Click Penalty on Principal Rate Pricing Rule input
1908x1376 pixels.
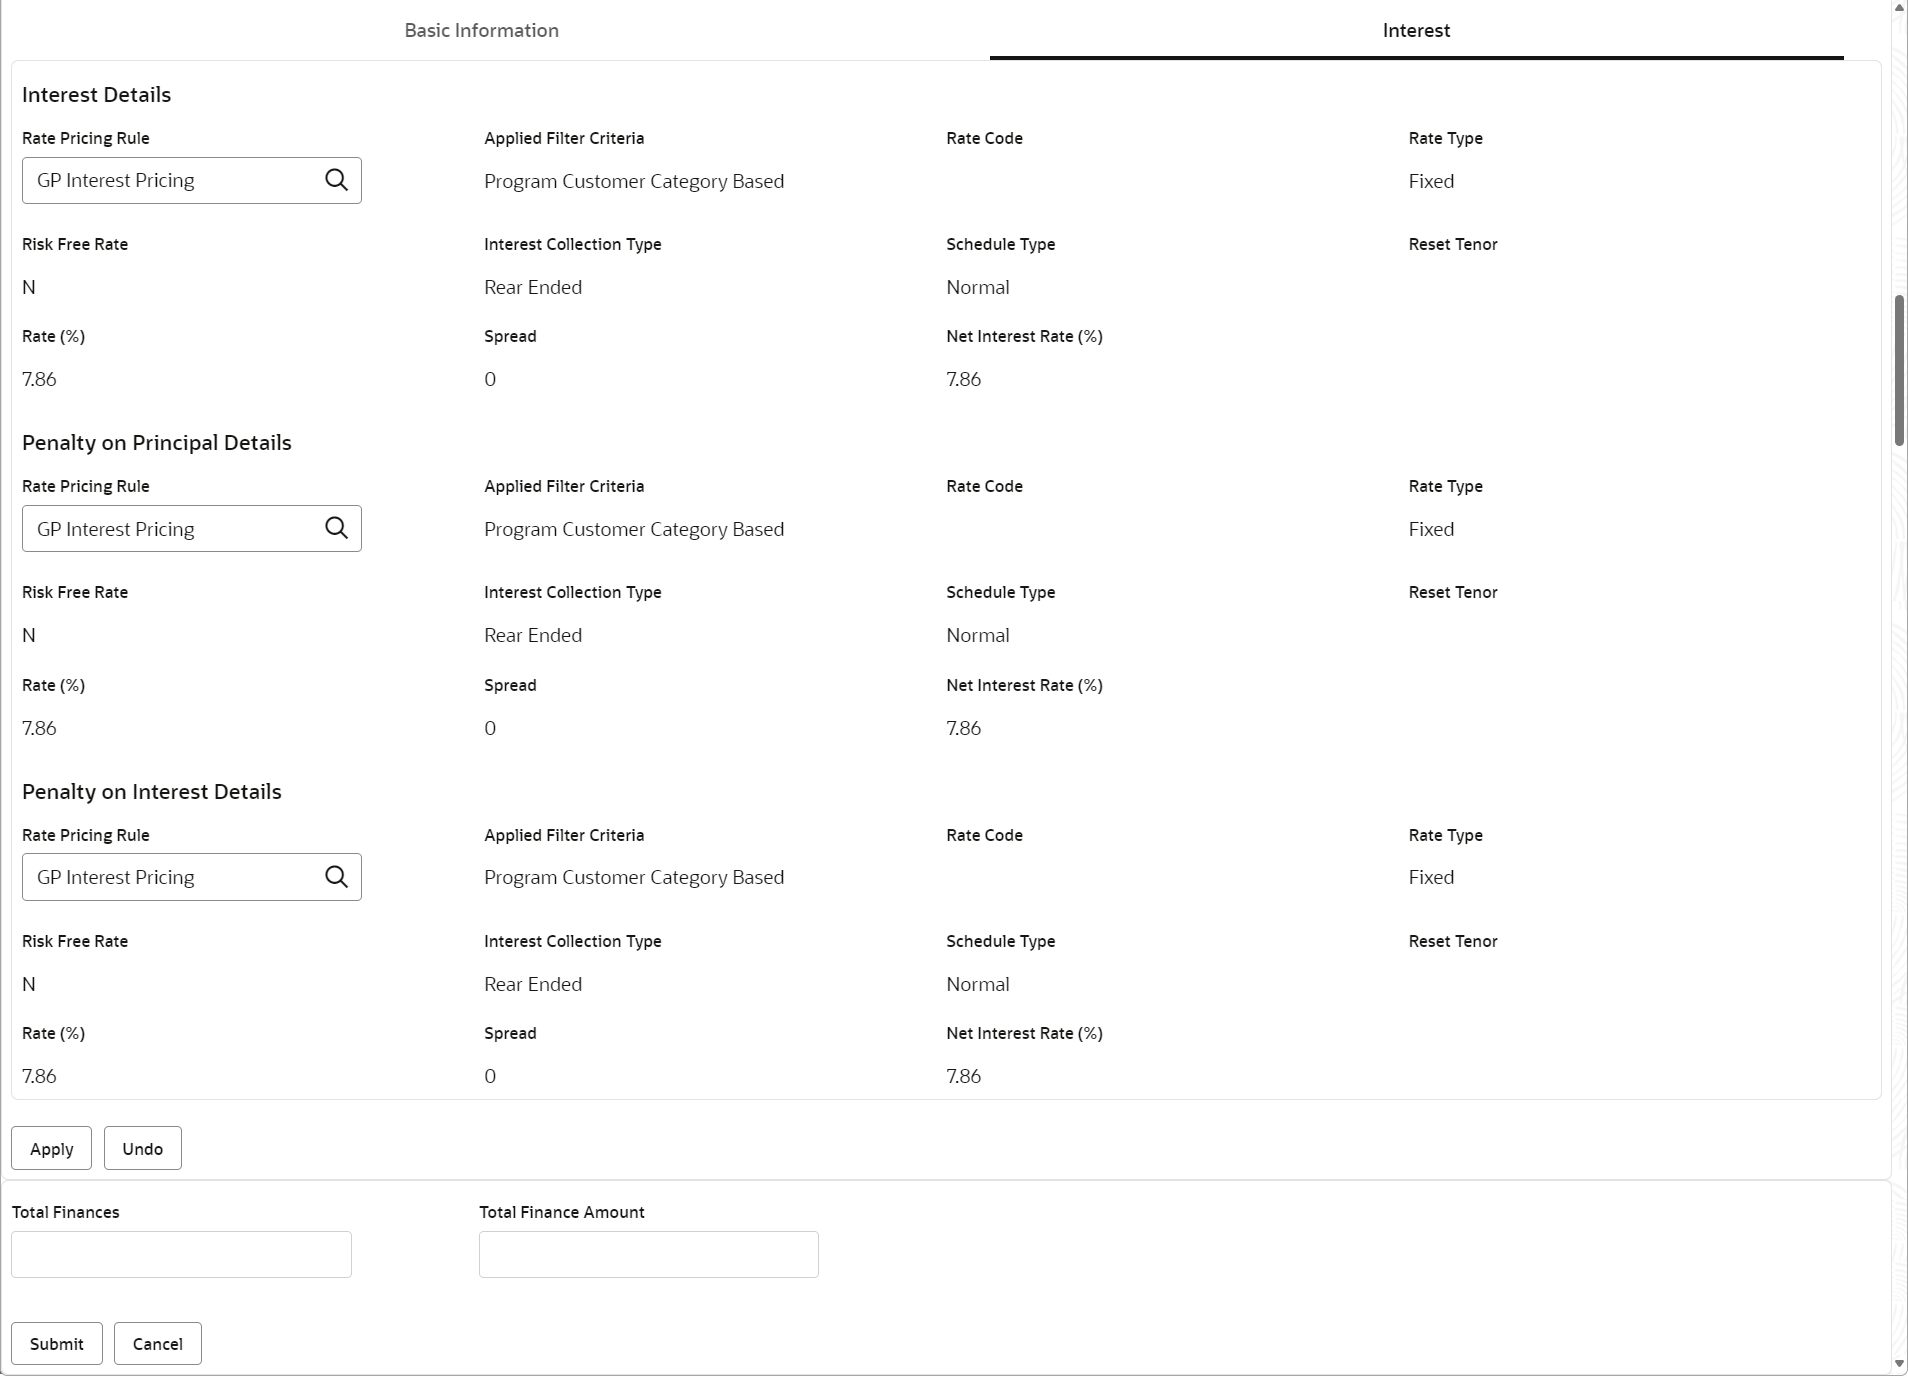[170, 528]
